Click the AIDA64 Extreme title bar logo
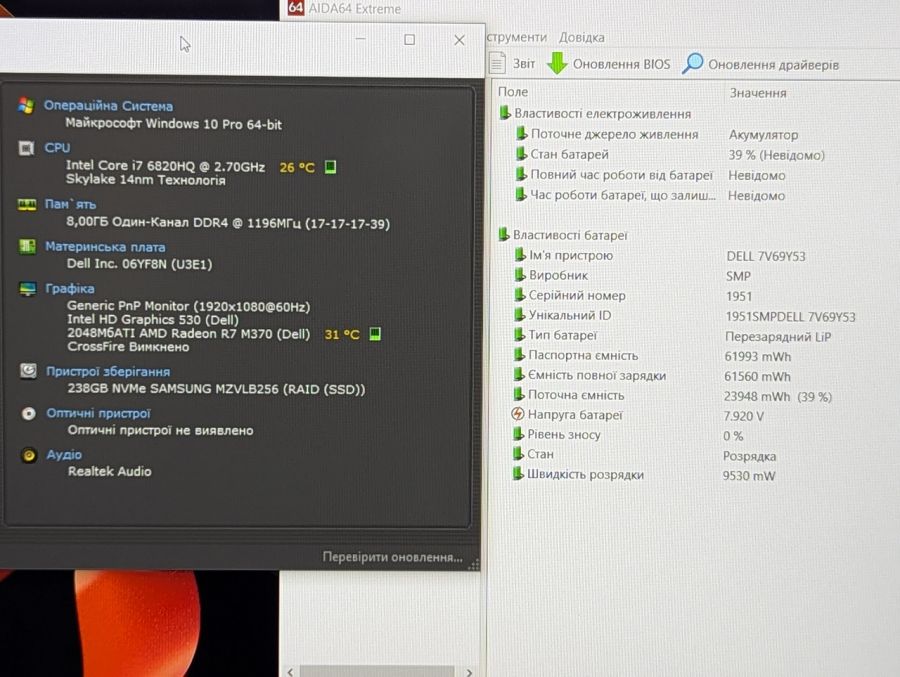The height and width of the screenshot is (677, 900). coord(296,7)
